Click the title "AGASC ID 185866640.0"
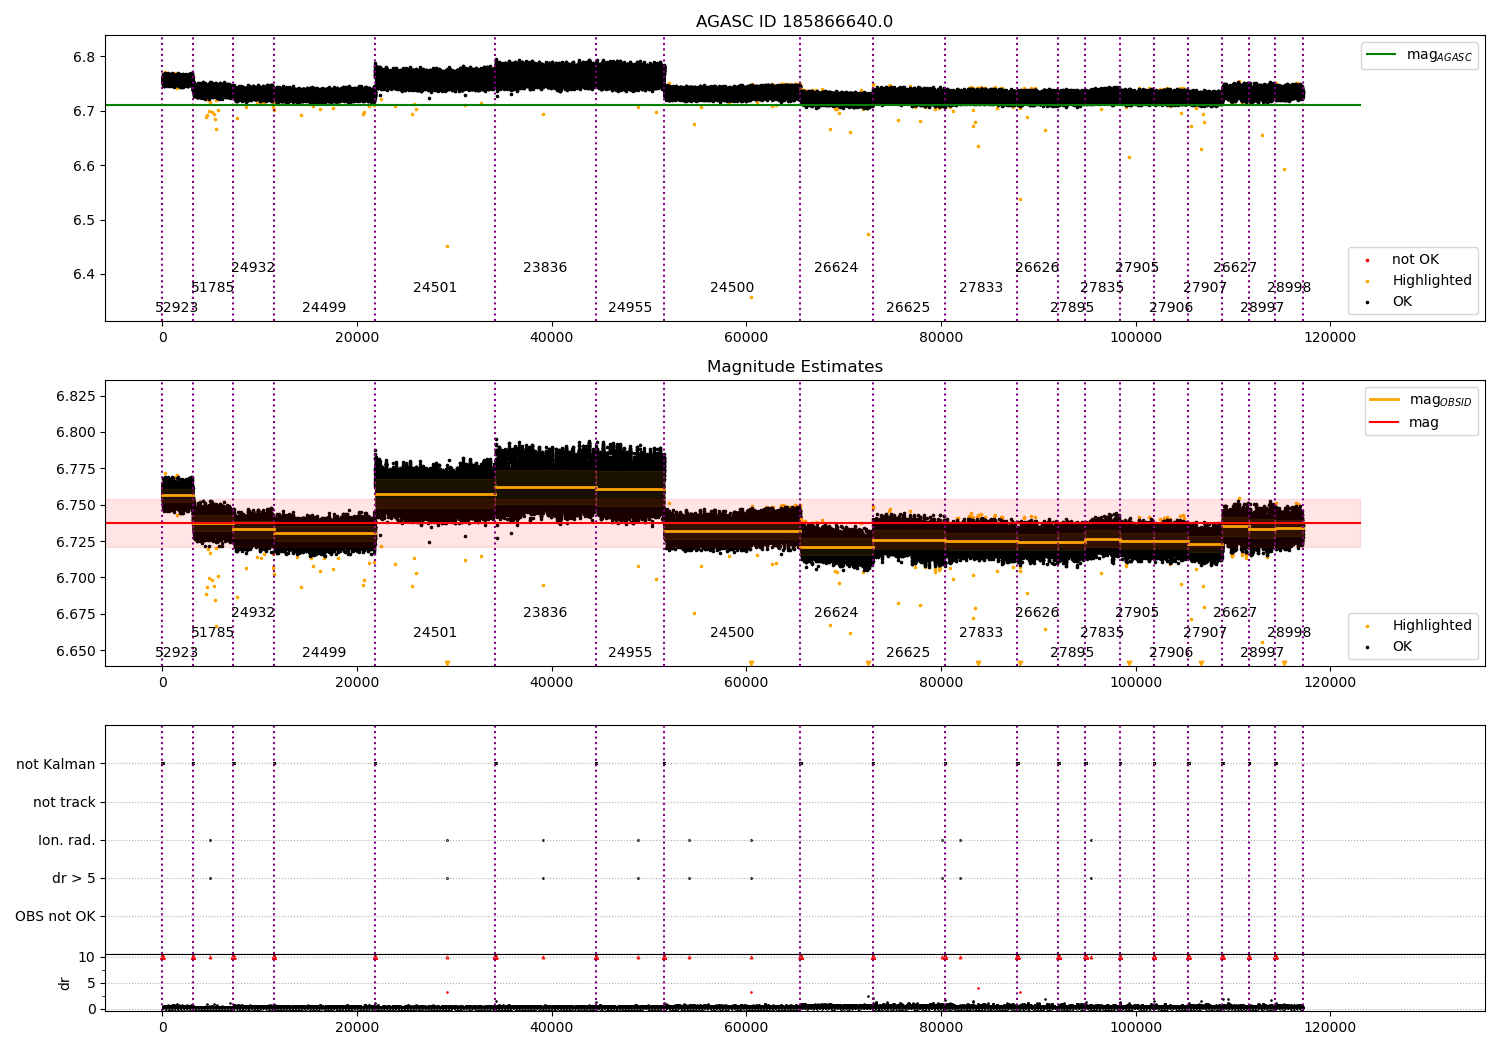The height and width of the screenshot is (1050, 1500). click(794, 22)
